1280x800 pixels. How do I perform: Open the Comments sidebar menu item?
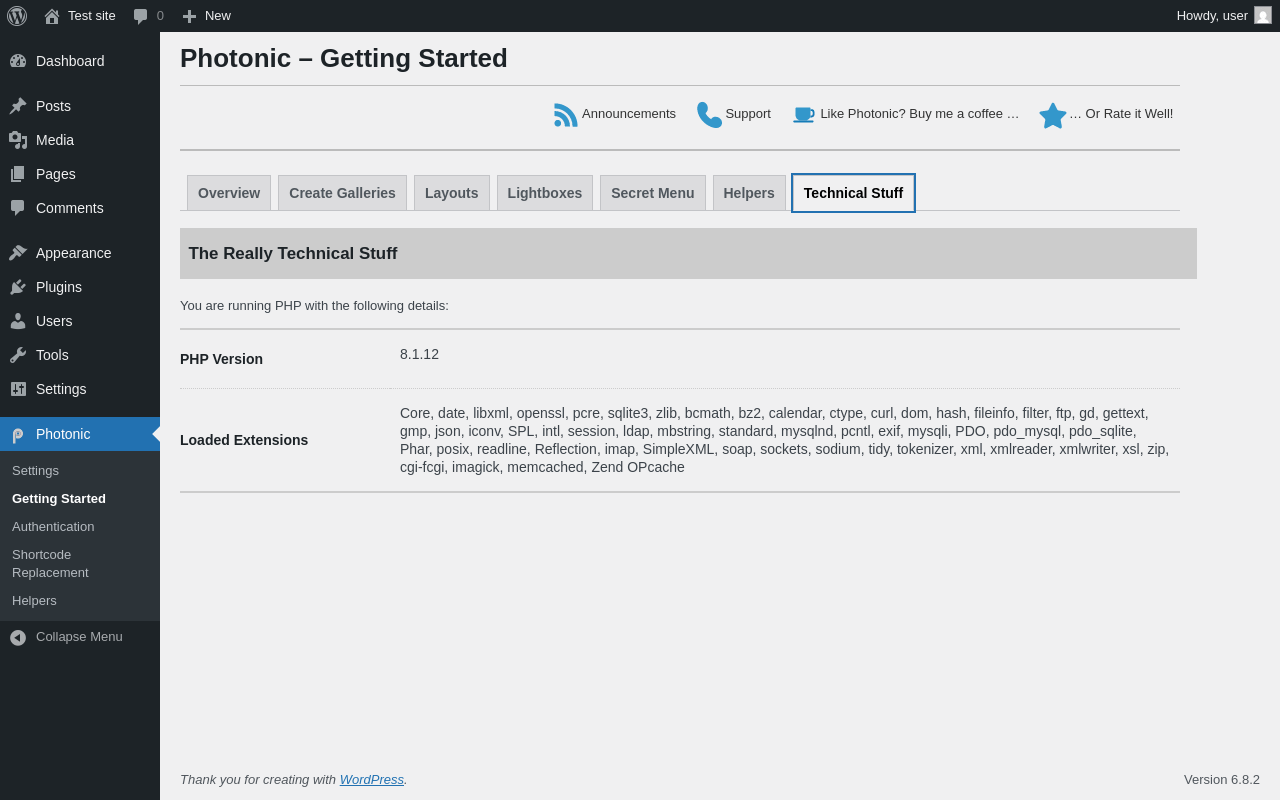coord(70,208)
